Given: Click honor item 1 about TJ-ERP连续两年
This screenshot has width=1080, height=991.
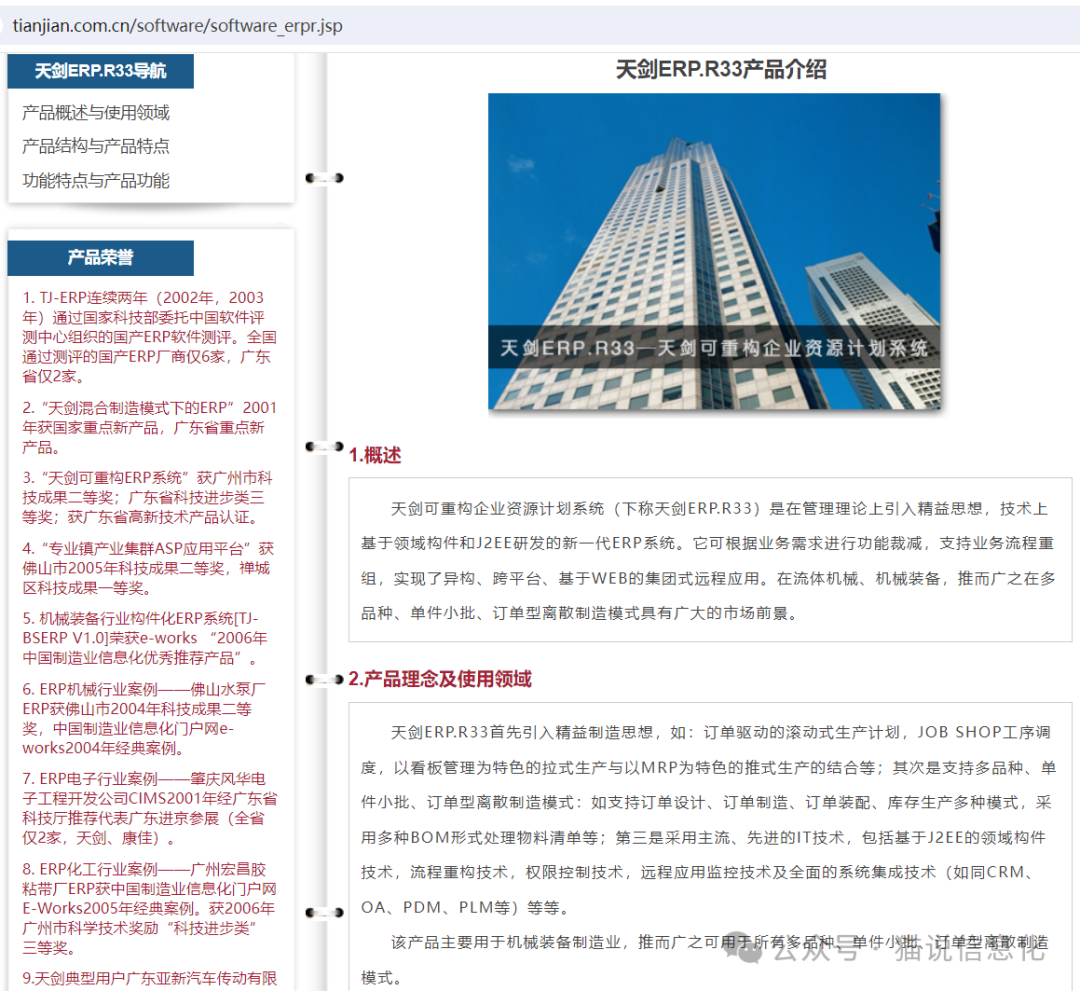Looking at the screenshot, I should pos(149,337).
